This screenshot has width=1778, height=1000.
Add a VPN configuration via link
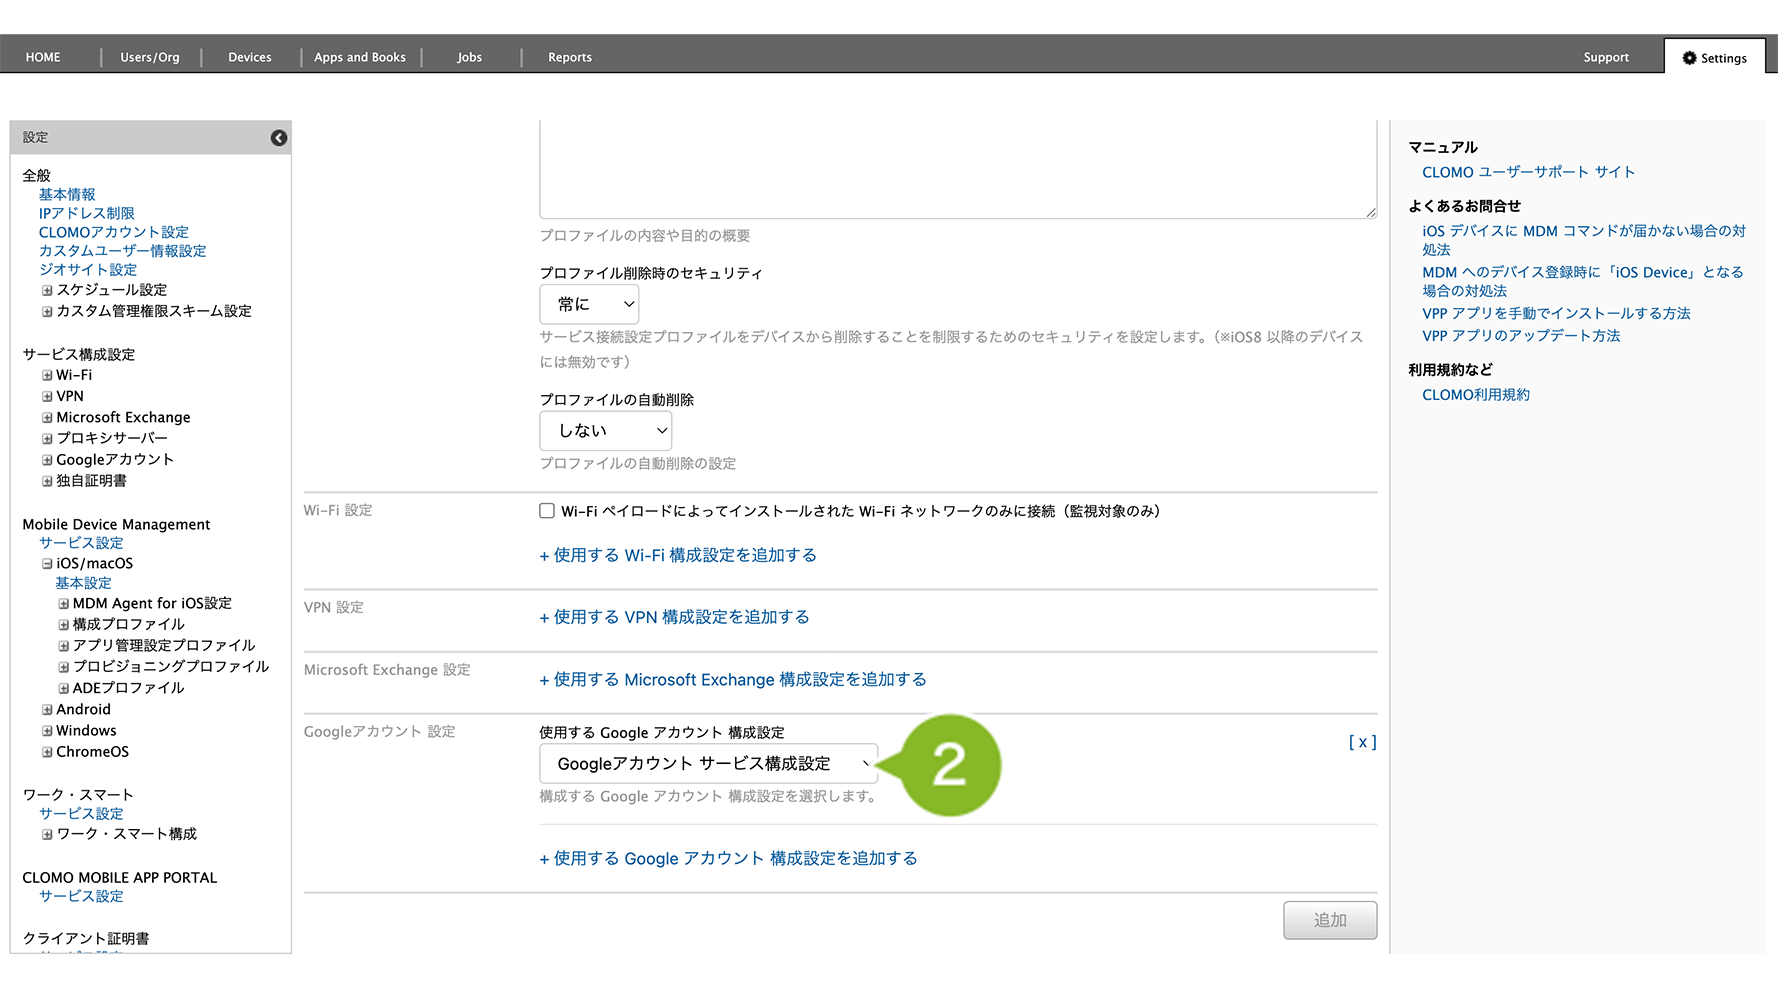tap(674, 617)
